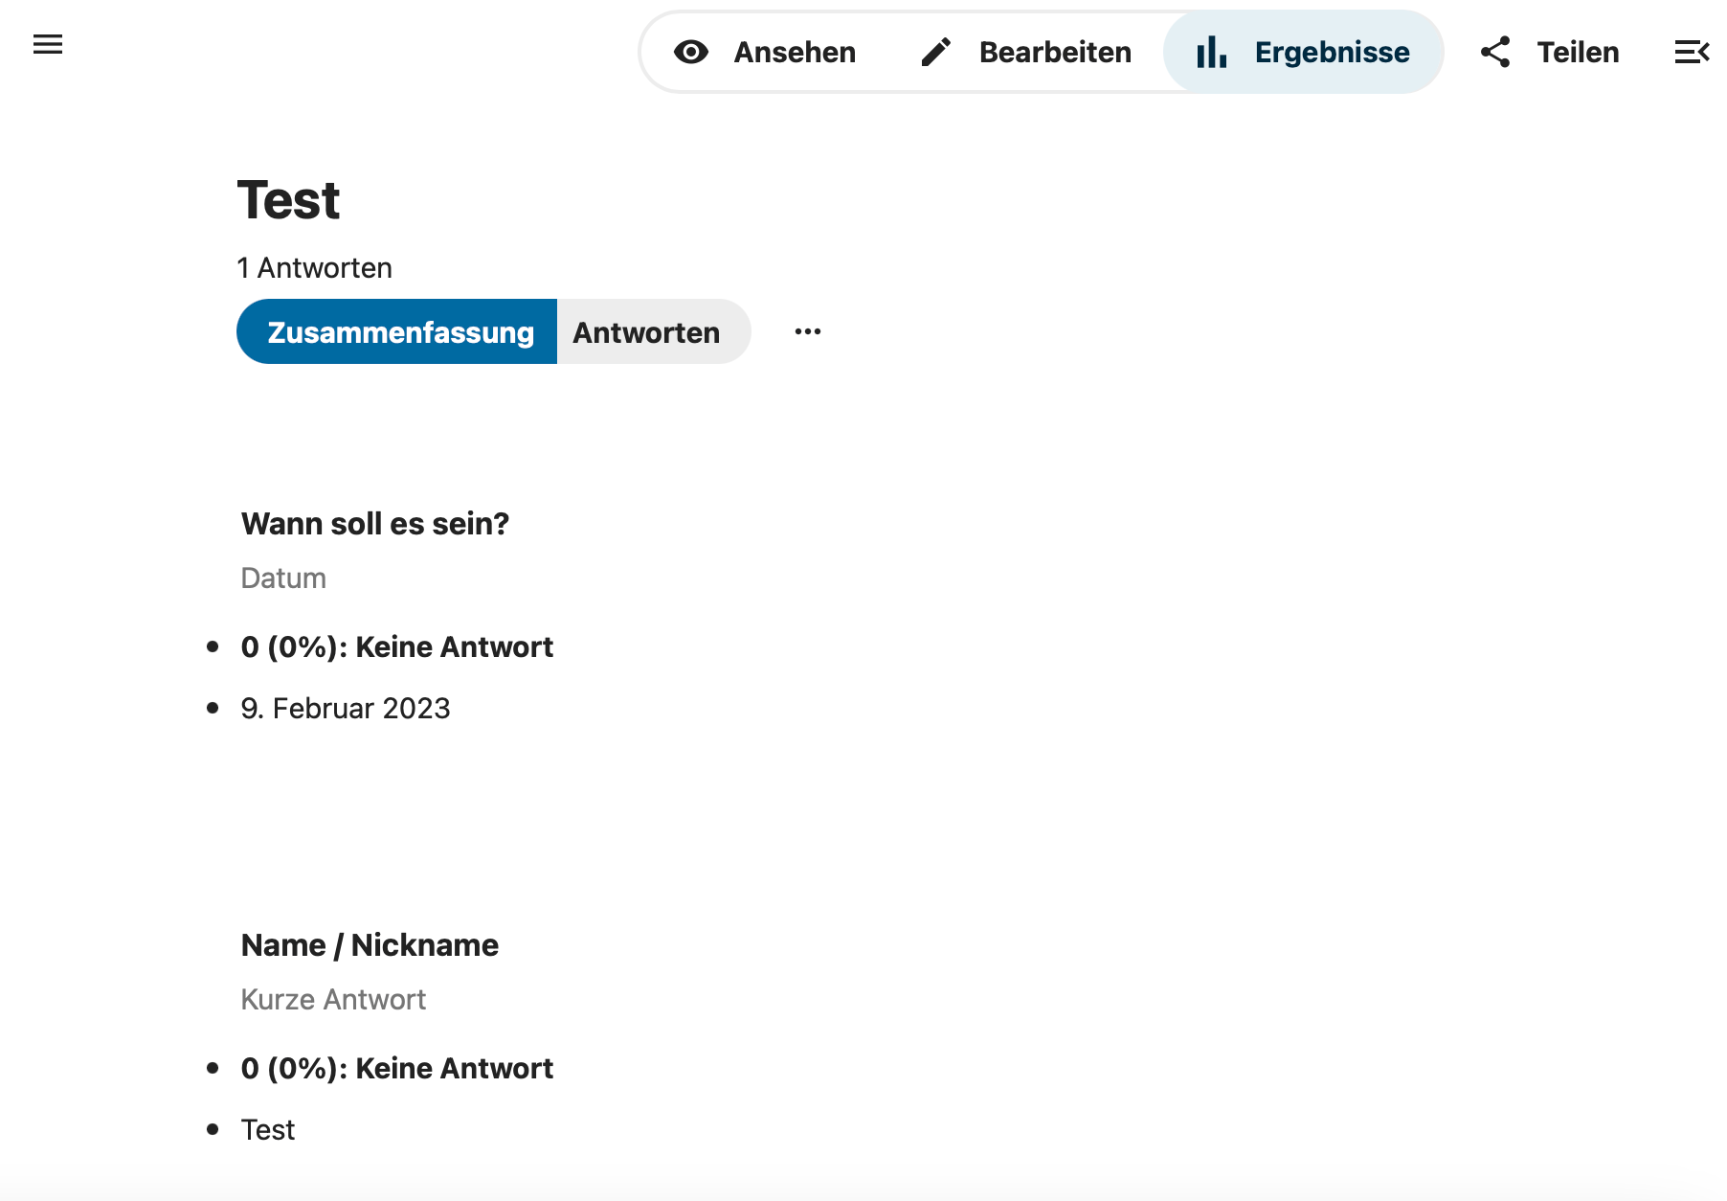Click the 'Wann soll es sein?' question heading
The height and width of the screenshot is (1201, 1727).
click(375, 524)
